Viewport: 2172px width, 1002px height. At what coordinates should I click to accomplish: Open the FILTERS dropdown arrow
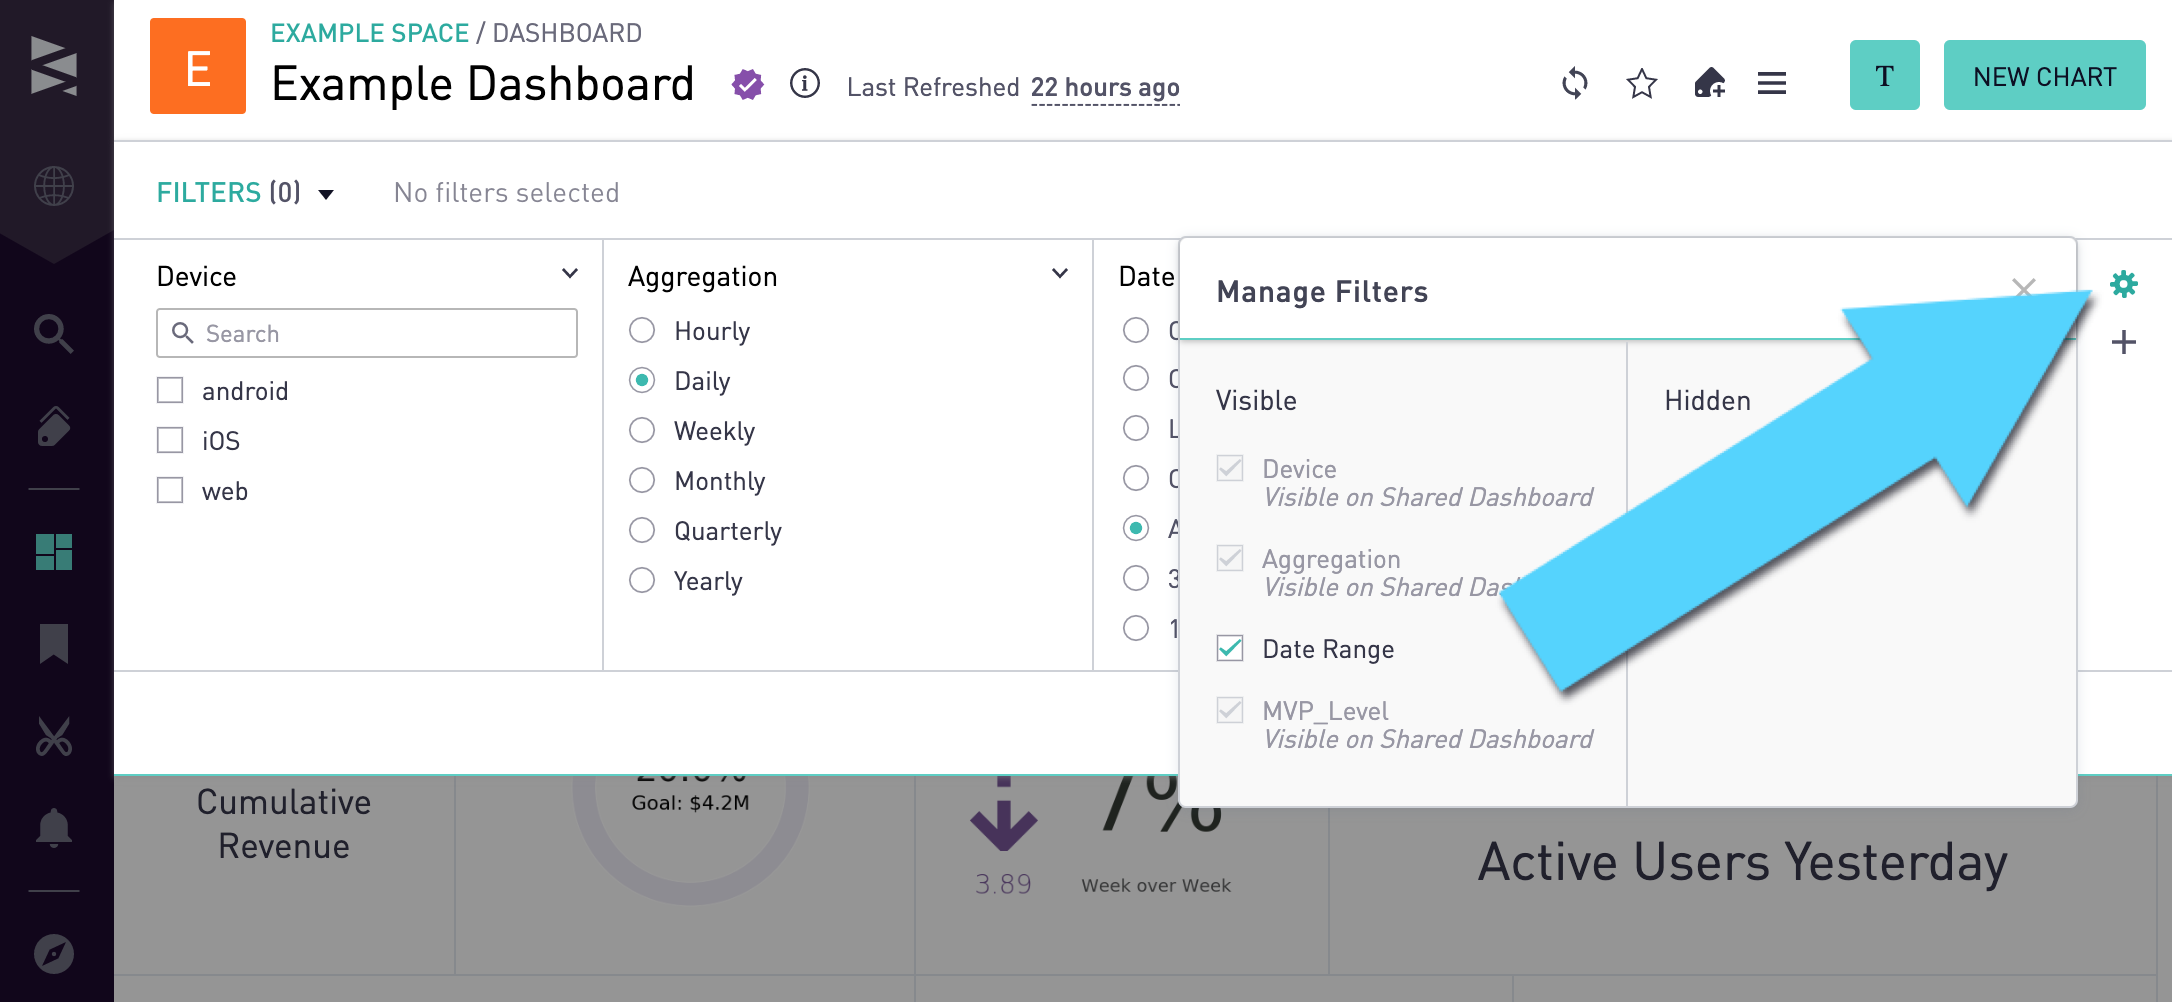point(325,193)
